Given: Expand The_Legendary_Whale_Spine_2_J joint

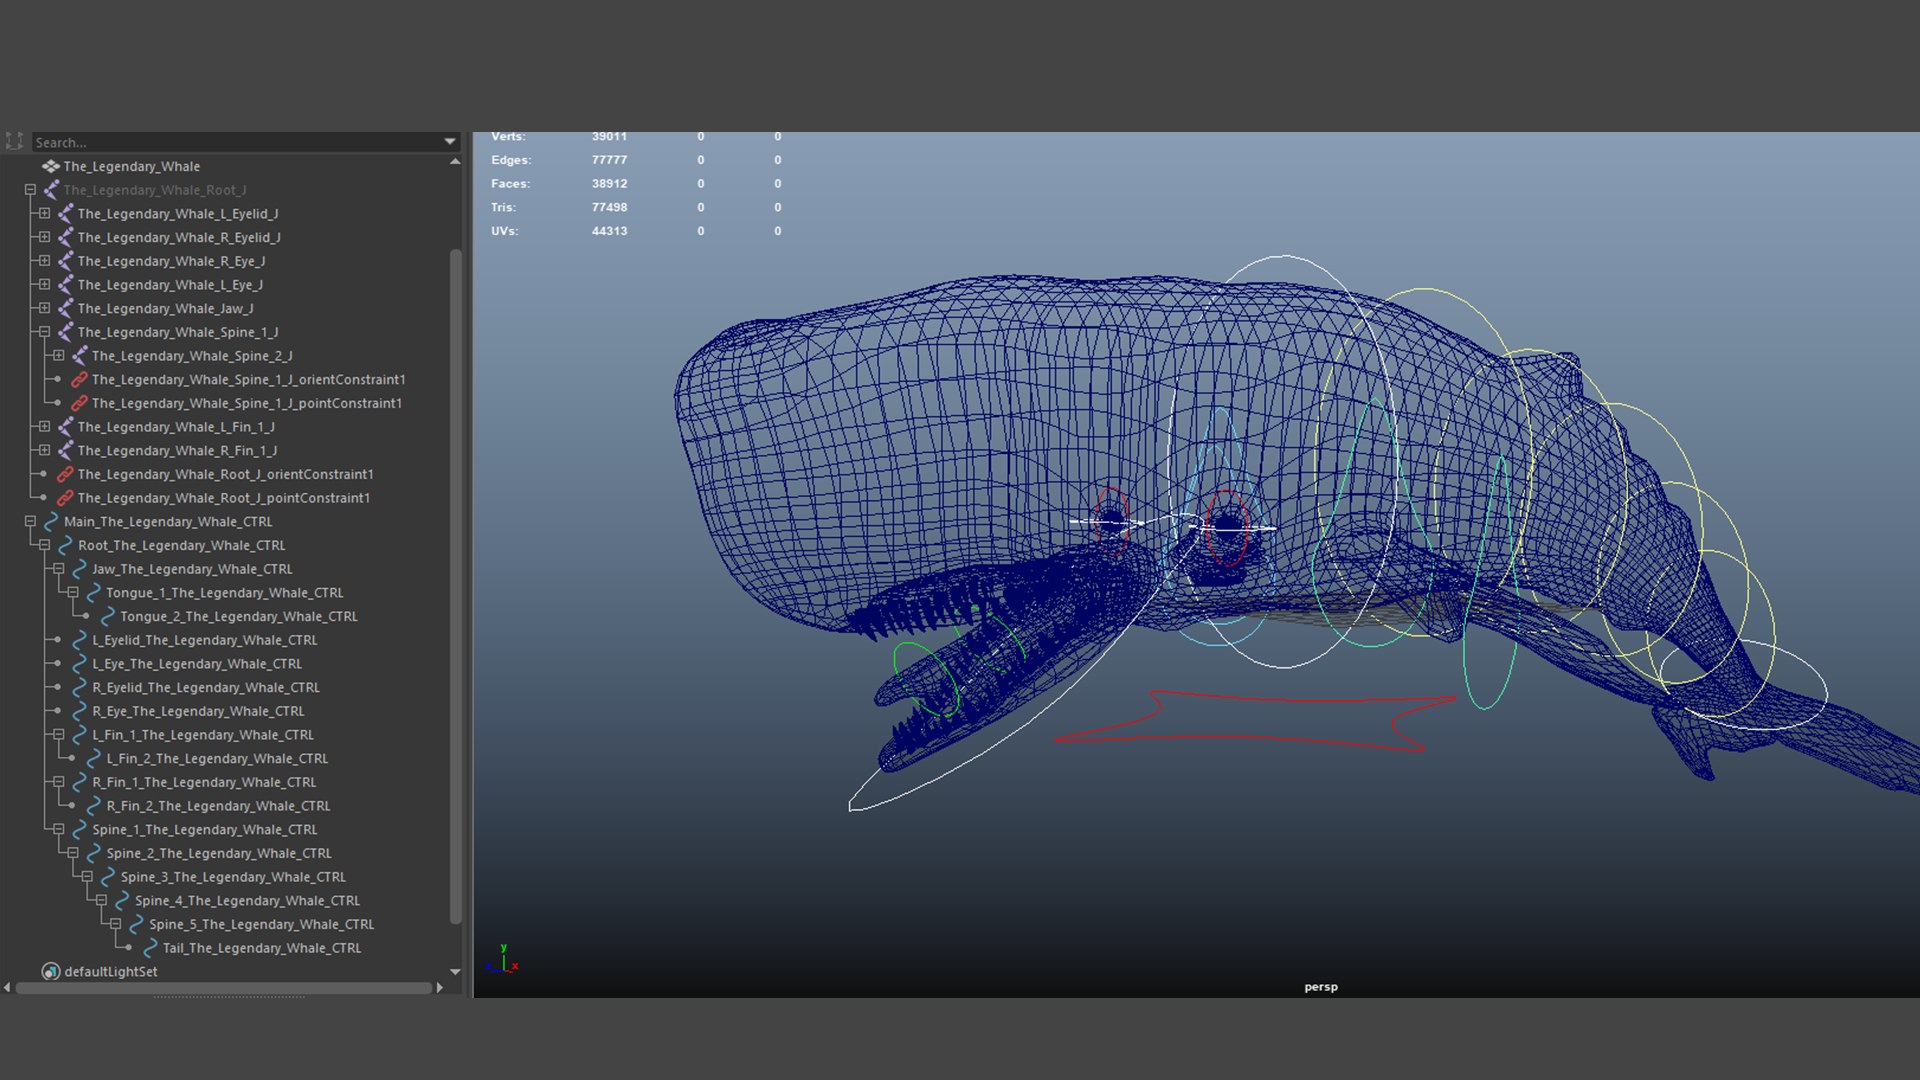Looking at the screenshot, I should (x=58, y=356).
